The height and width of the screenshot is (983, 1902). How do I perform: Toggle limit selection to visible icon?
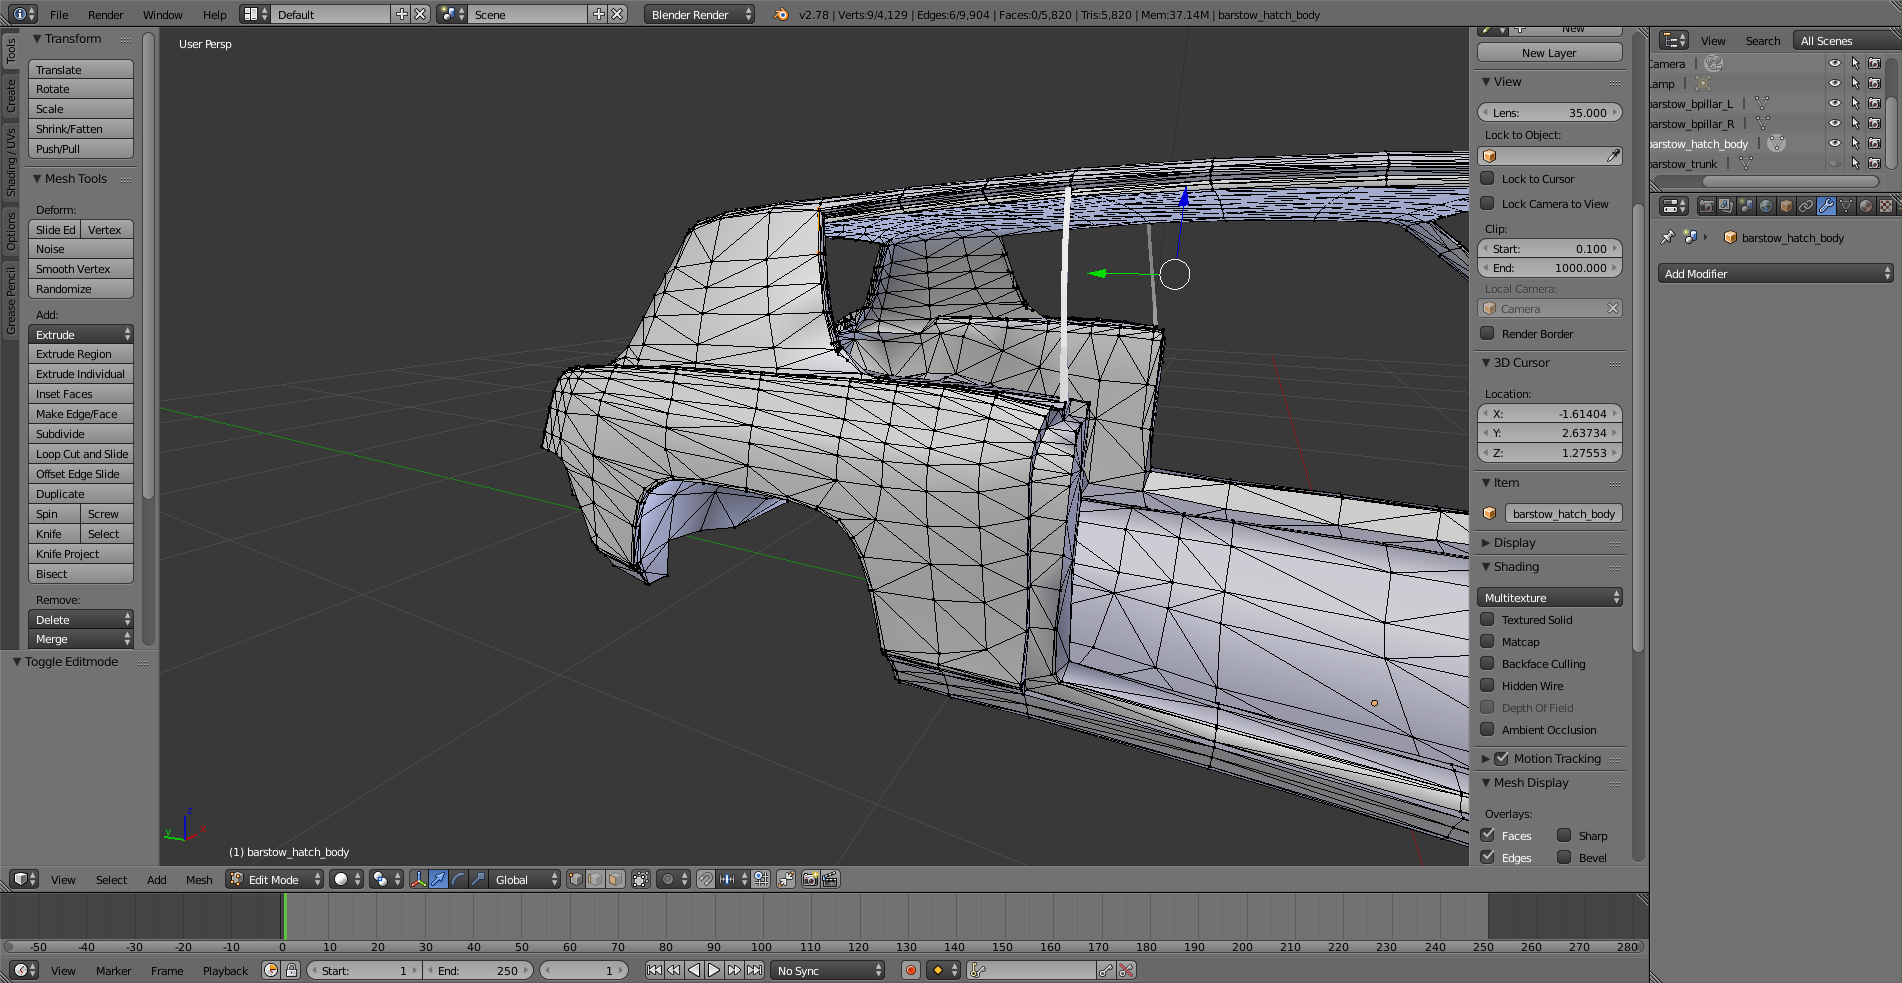[x=641, y=879]
